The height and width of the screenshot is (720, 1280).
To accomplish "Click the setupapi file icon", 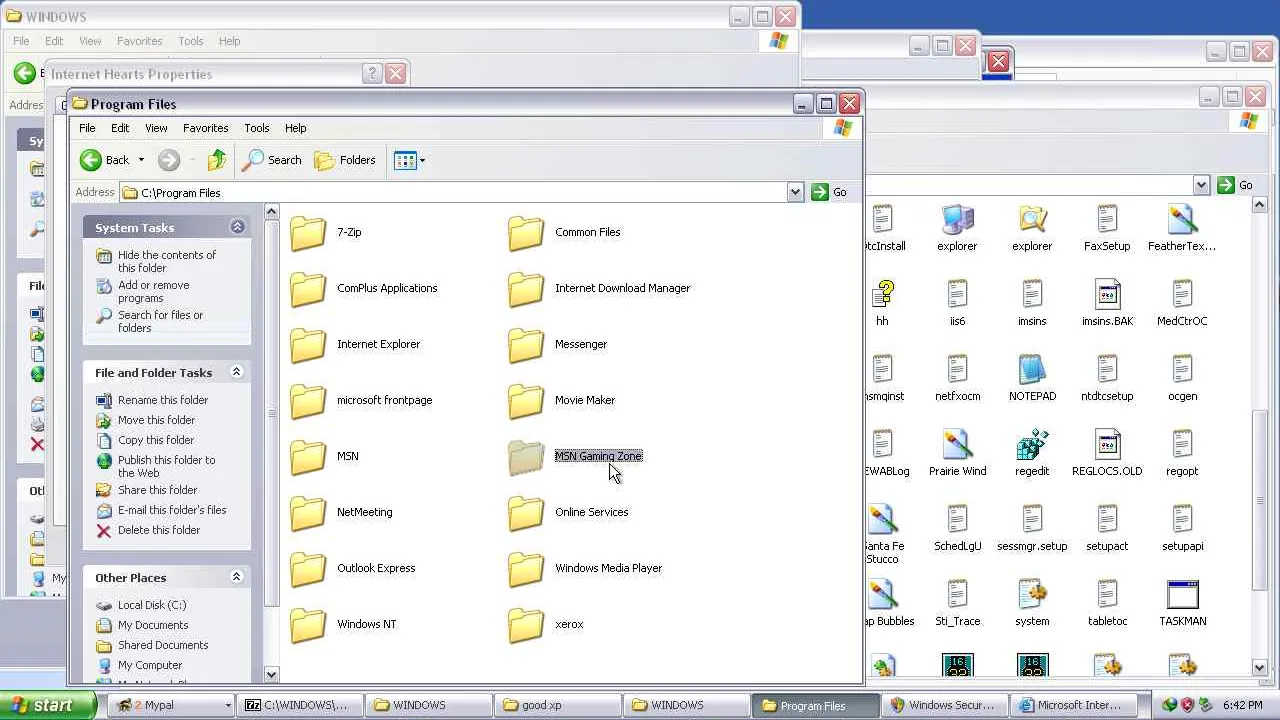I will (x=1182, y=527).
